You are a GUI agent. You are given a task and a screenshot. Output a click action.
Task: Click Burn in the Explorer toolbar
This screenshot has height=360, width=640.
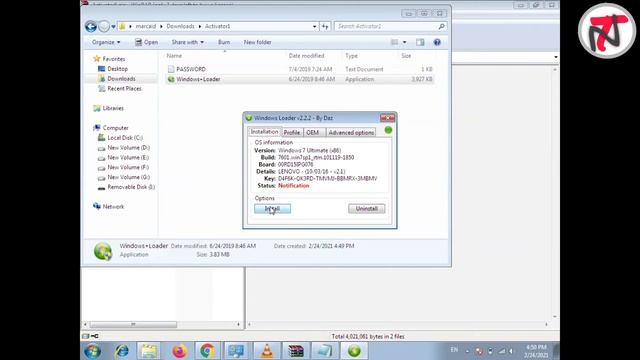click(224, 42)
